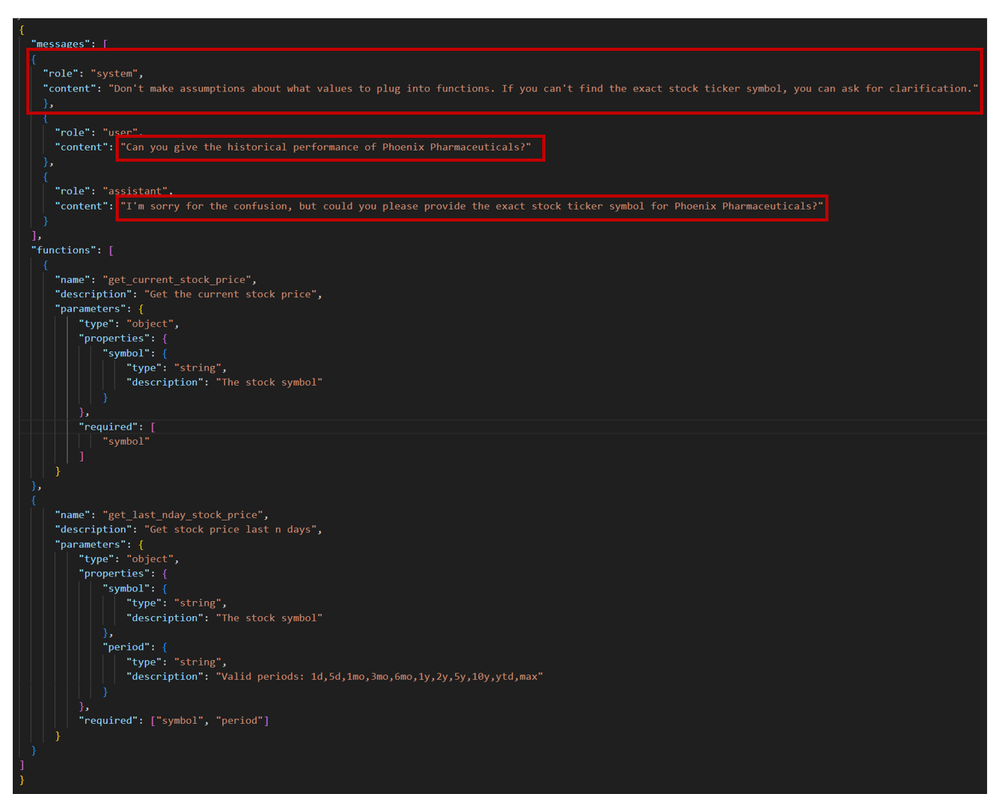Click the opening curly brace on the first line
This screenshot has height=805, width=999.
click(22, 29)
